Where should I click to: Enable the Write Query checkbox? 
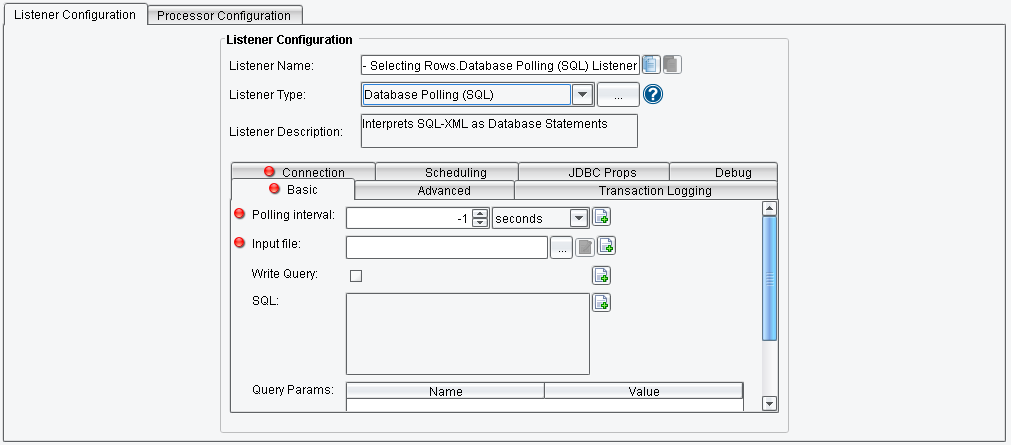pyautogui.click(x=354, y=277)
